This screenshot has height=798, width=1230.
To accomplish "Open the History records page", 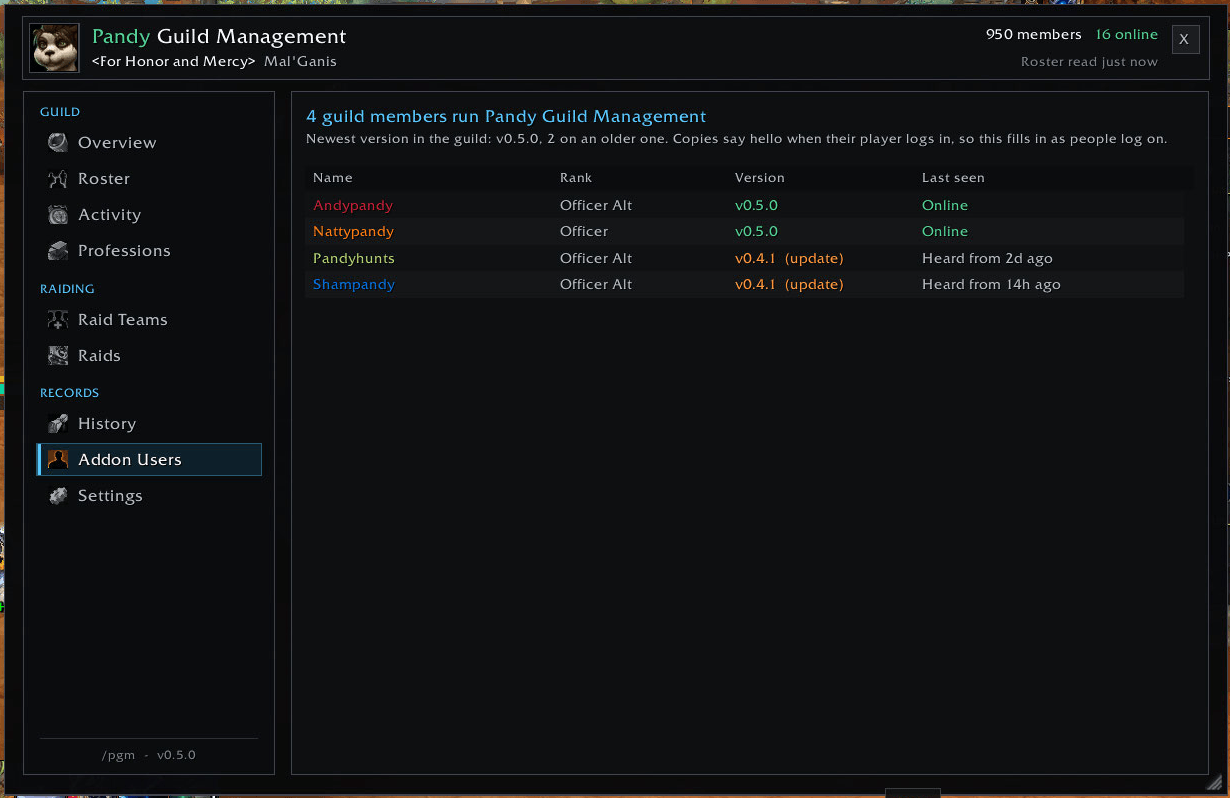I will 149,423.
